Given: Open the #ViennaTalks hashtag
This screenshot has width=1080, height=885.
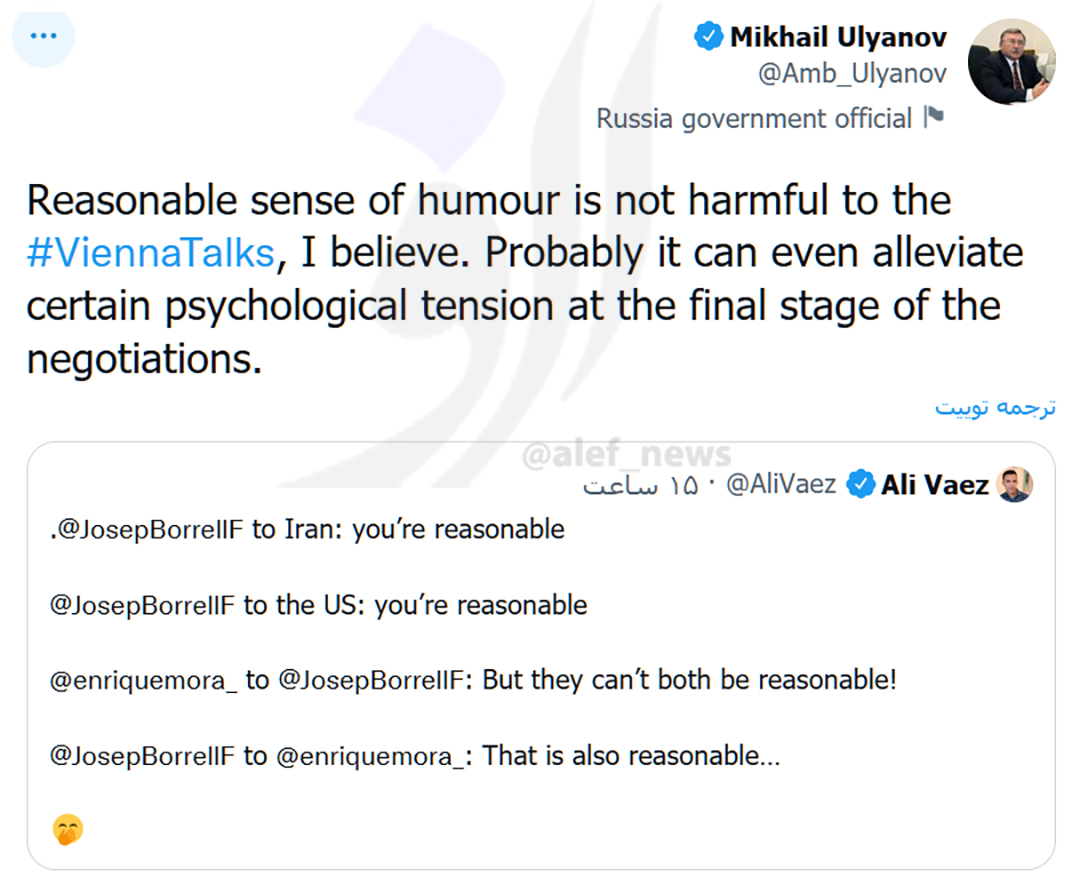Looking at the screenshot, I should (x=150, y=252).
